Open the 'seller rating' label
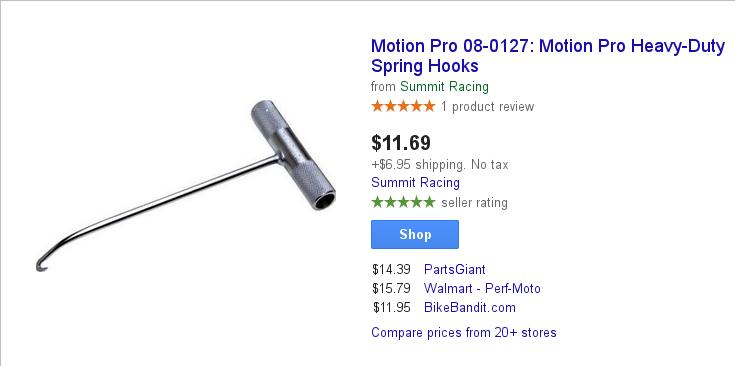This screenshot has height=366, width=735. pos(474,203)
